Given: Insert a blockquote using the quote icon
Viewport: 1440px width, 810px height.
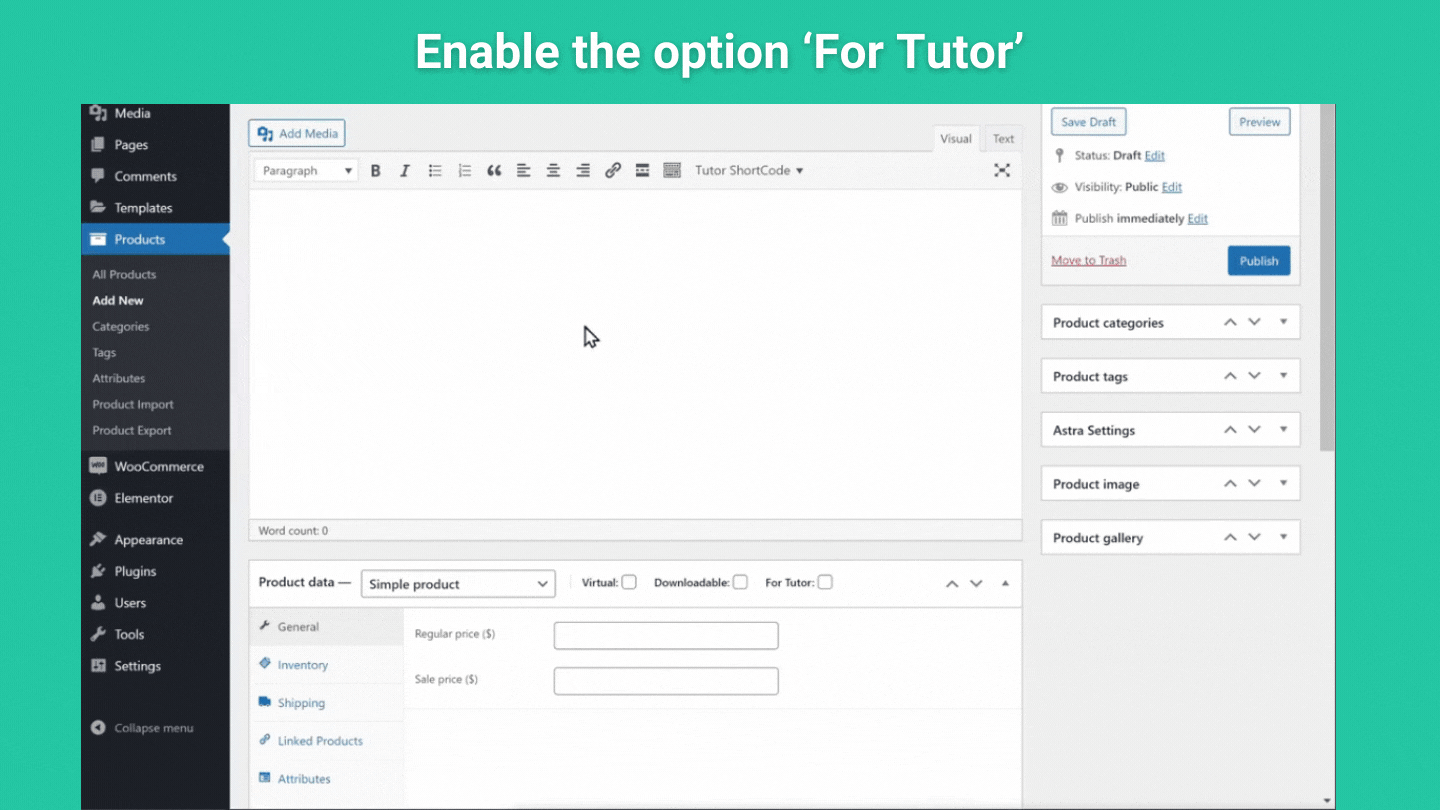Looking at the screenshot, I should 494,171.
